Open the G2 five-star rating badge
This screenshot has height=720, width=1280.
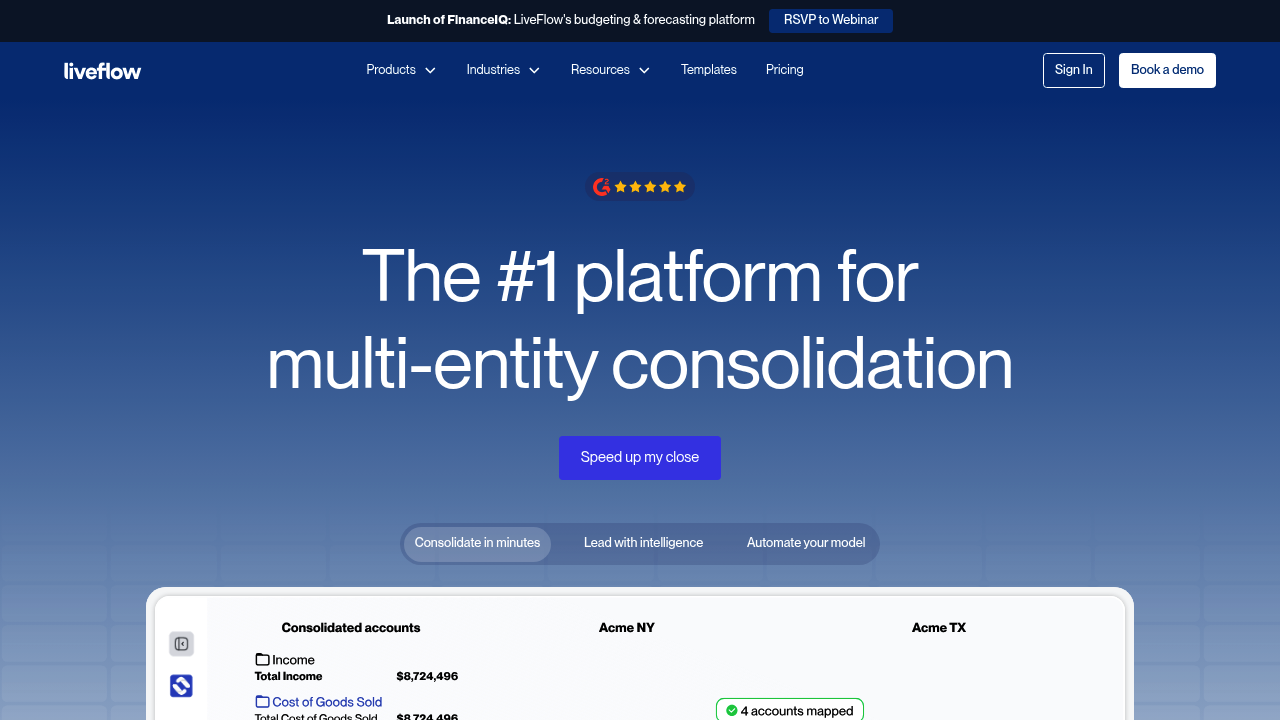pos(640,187)
